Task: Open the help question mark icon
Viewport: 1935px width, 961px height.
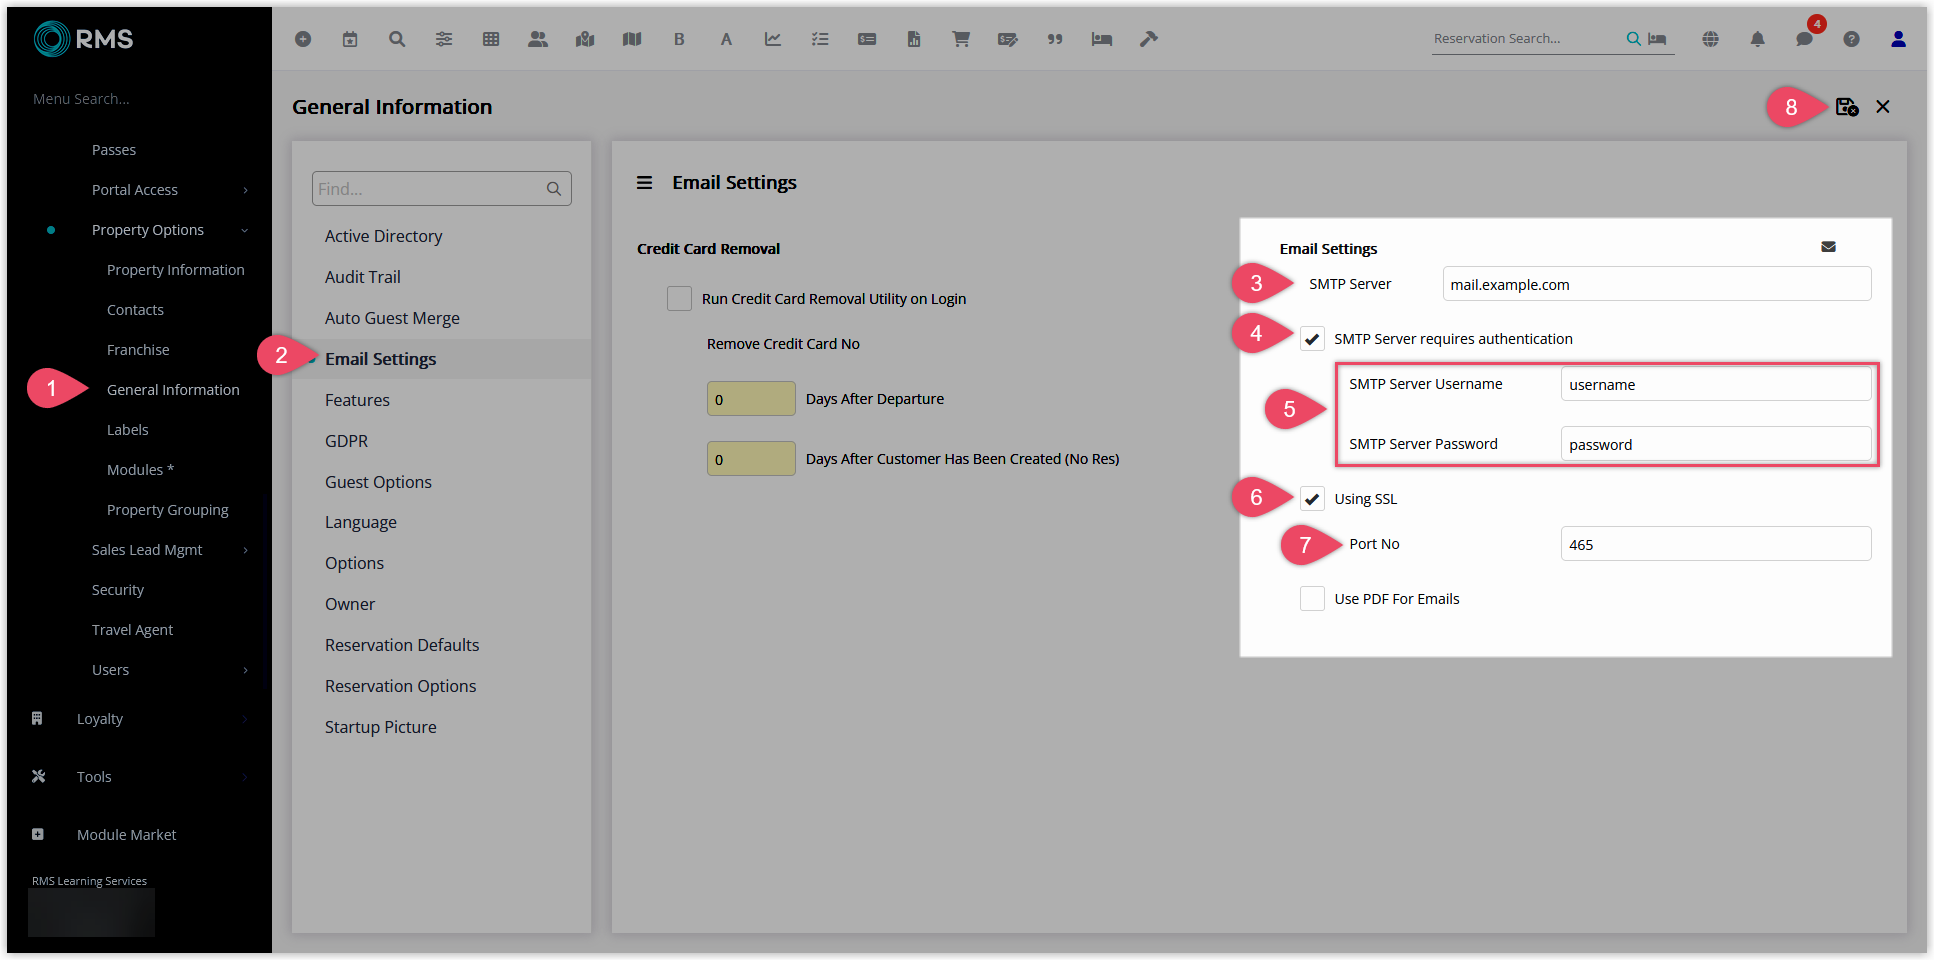Action: pyautogui.click(x=1852, y=39)
